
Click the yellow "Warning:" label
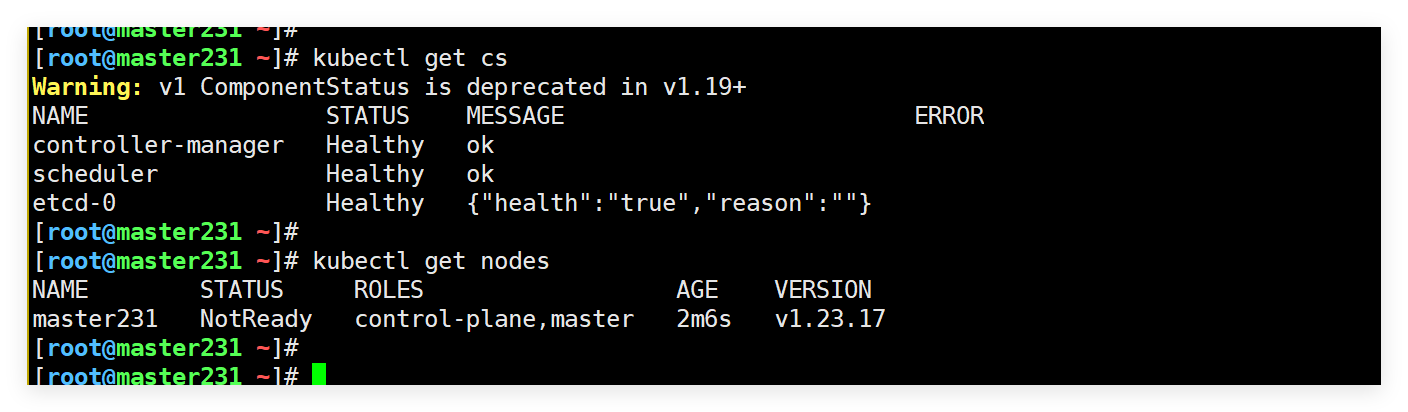point(88,87)
